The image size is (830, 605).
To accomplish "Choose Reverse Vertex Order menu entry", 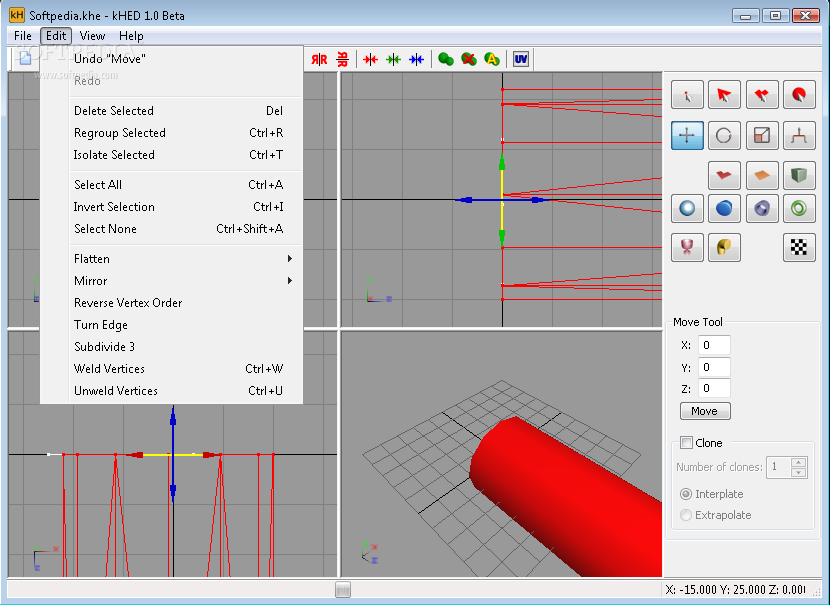I will point(183,303).
